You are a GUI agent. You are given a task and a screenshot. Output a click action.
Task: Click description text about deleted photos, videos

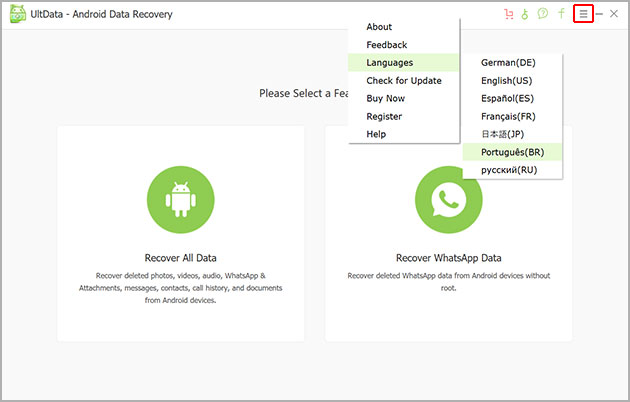point(180,288)
